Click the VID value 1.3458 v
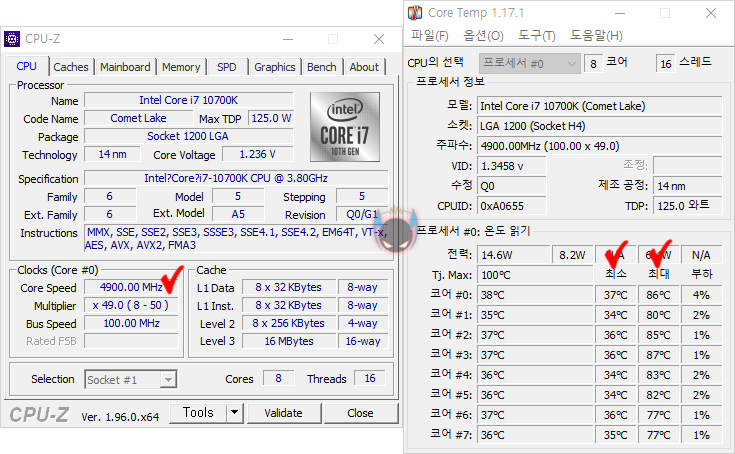Screen dimensions: 735x454 [512, 166]
